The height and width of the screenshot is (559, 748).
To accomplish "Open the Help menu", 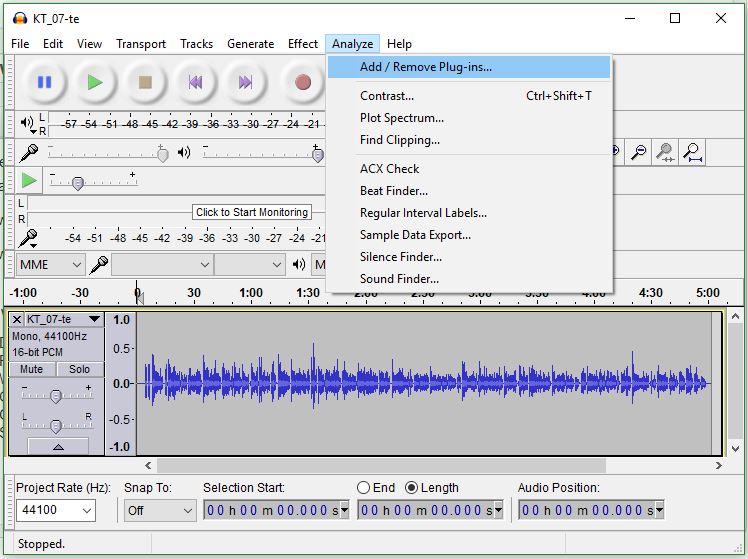I will (x=399, y=44).
